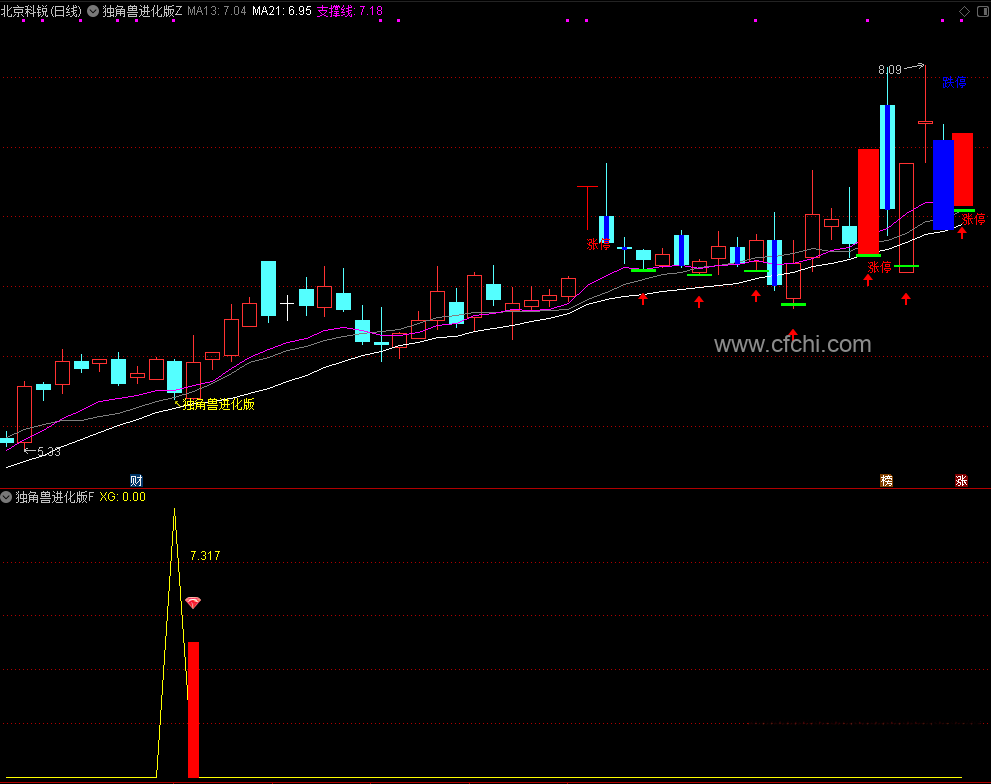
Task: Click the 8.09 high price label
Action: click(890, 70)
